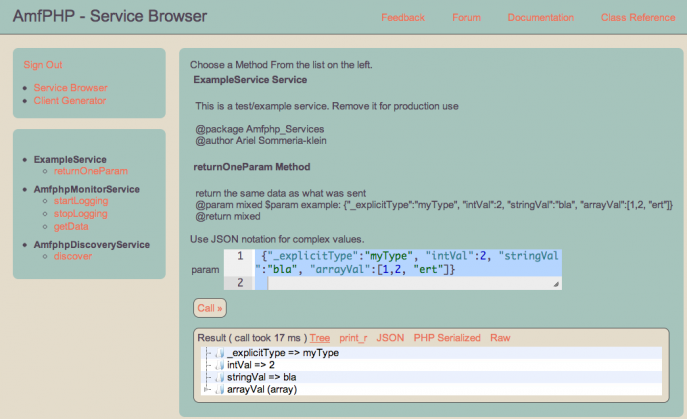Click 'This is a test/example service' description
This screenshot has height=419, width=687.
327,106
